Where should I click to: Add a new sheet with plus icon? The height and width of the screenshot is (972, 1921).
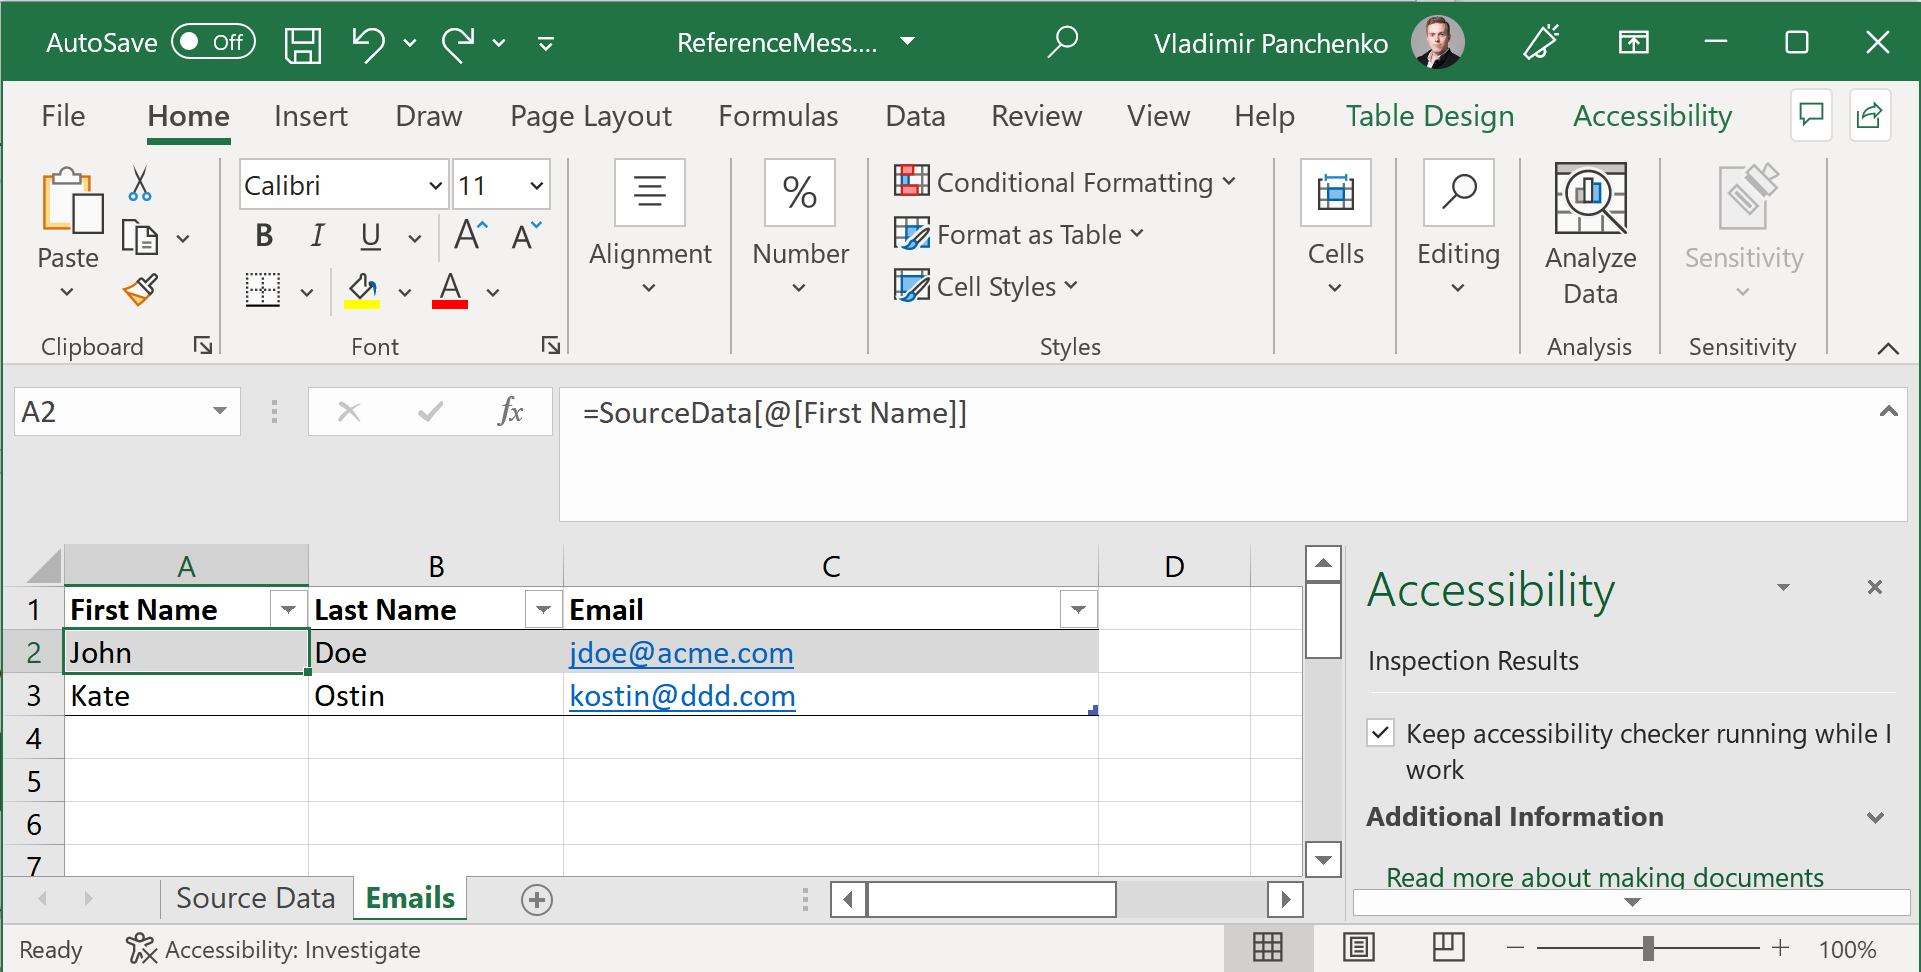pos(536,900)
